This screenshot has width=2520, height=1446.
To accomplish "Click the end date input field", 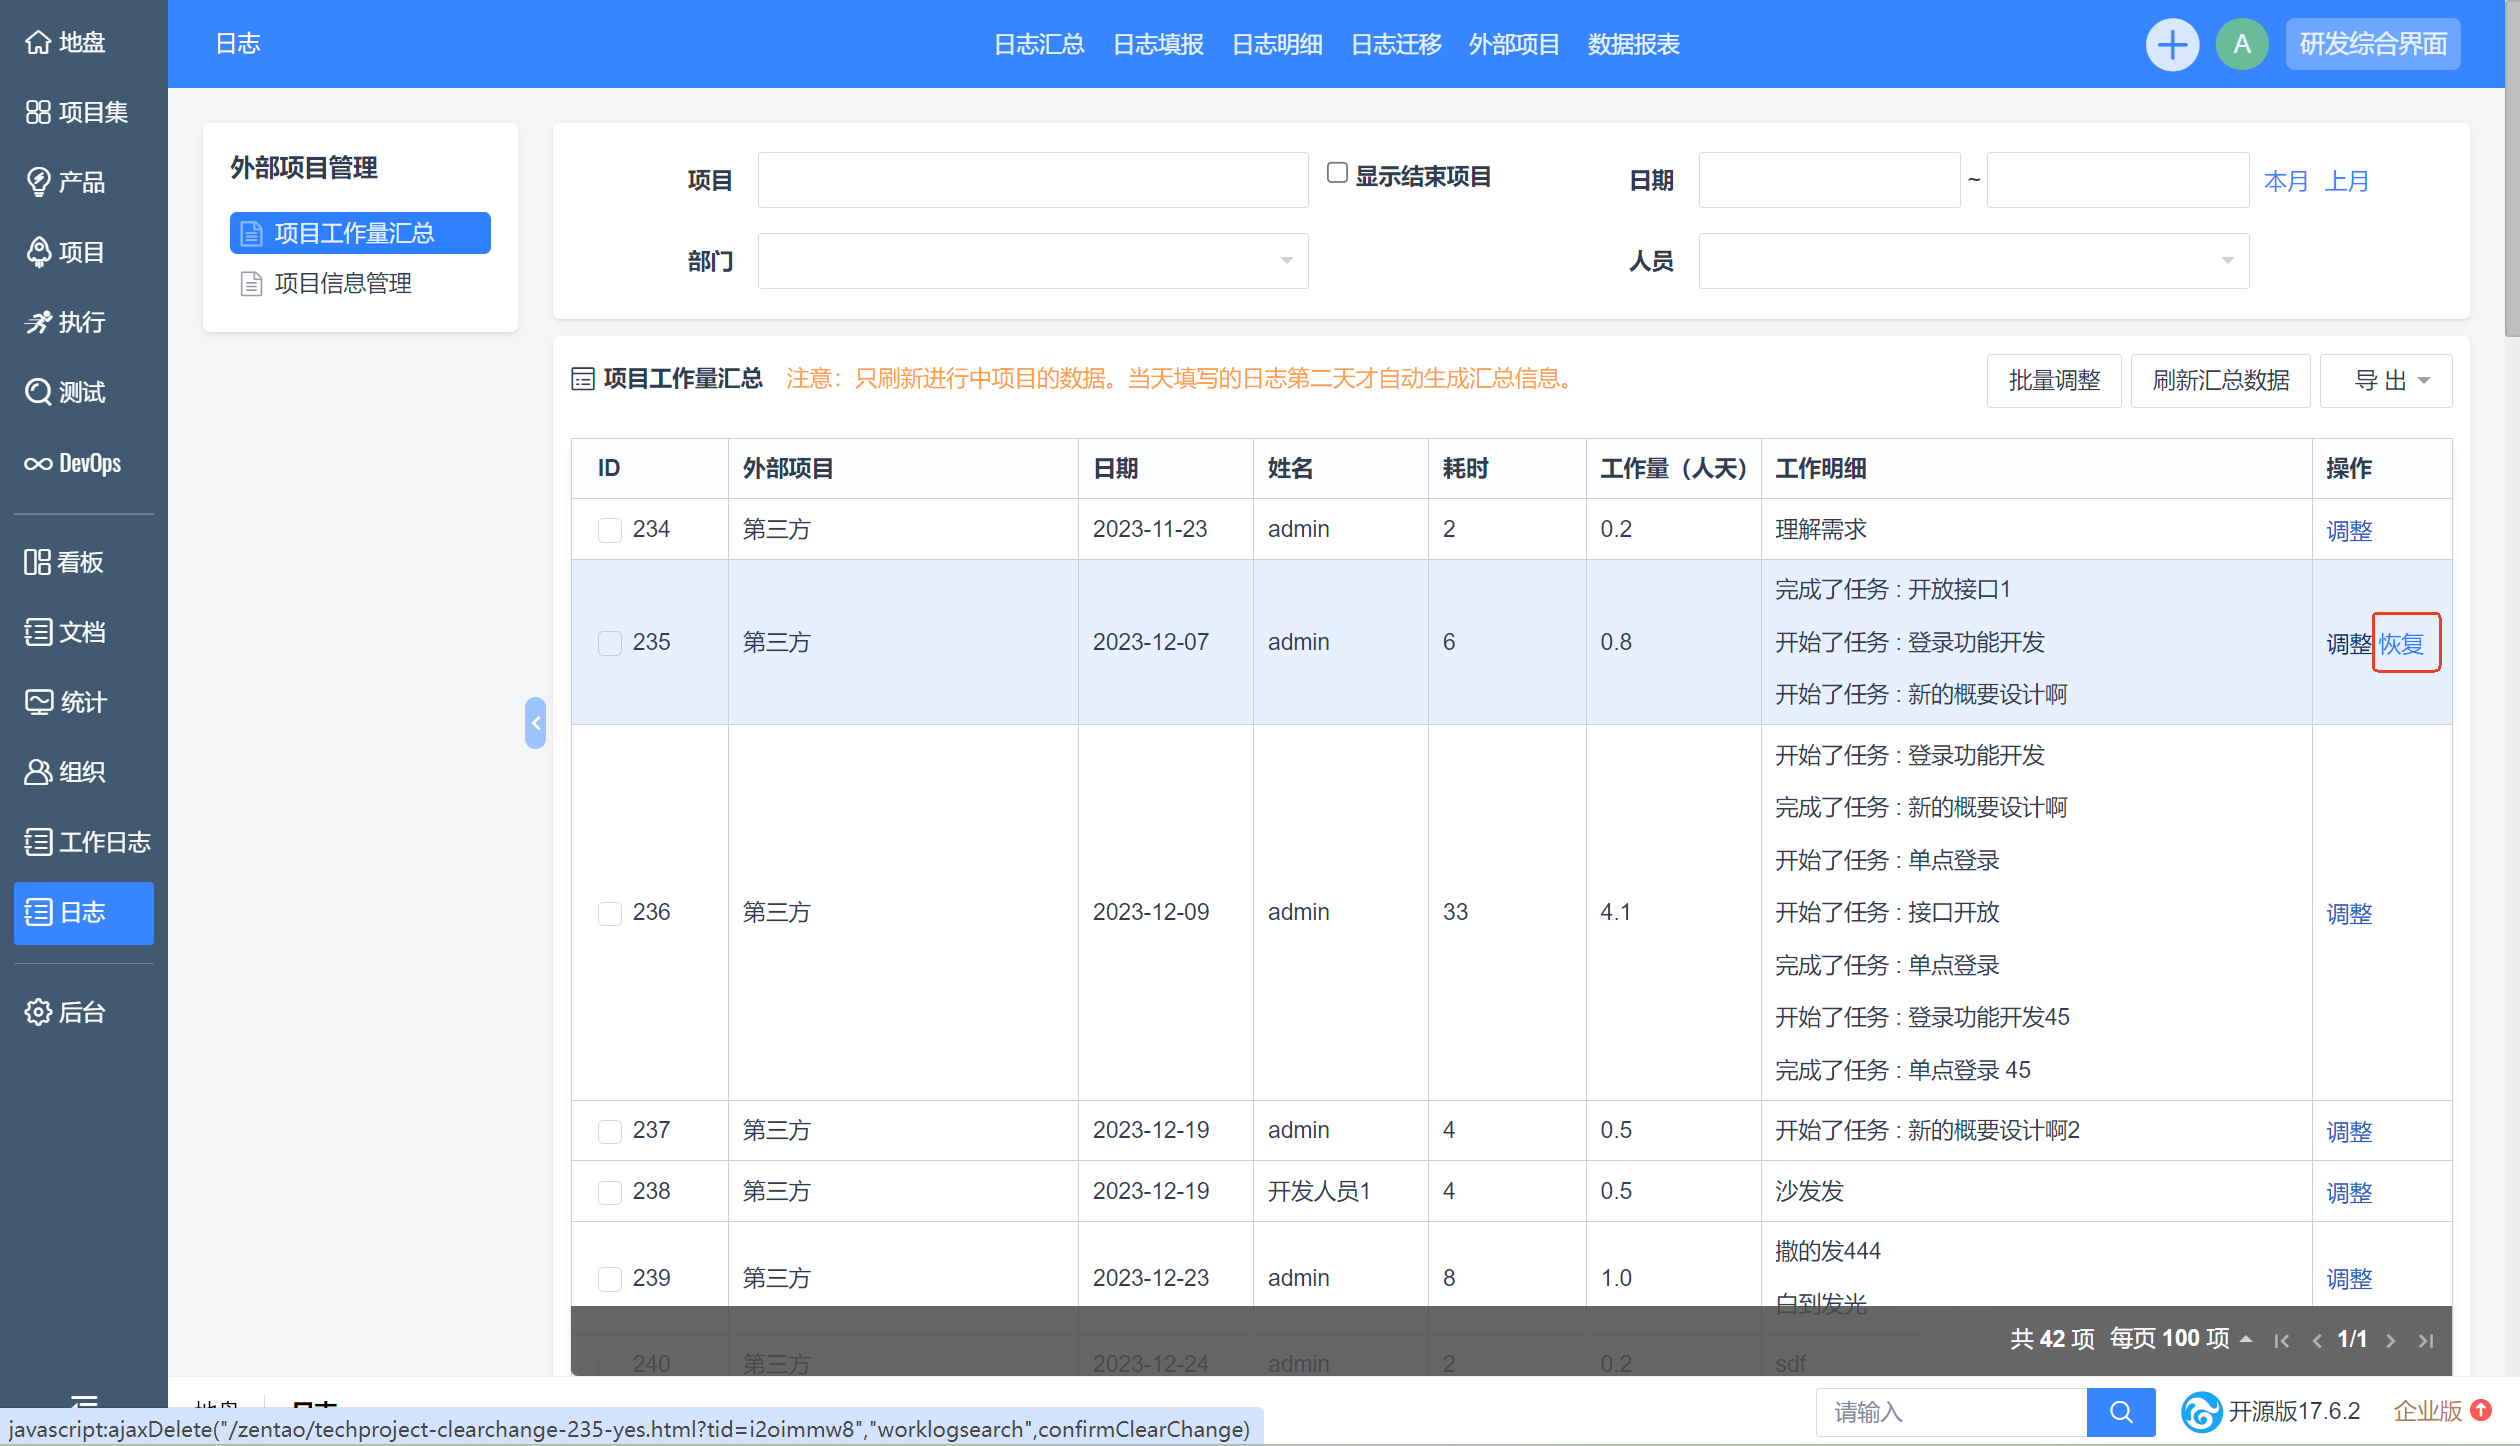I will tap(2118, 180).
